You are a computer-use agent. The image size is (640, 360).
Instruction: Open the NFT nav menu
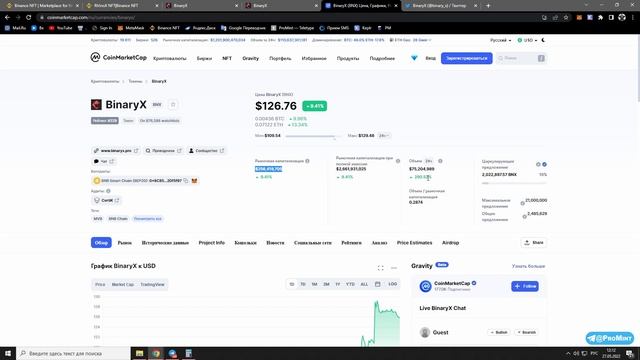(x=227, y=58)
